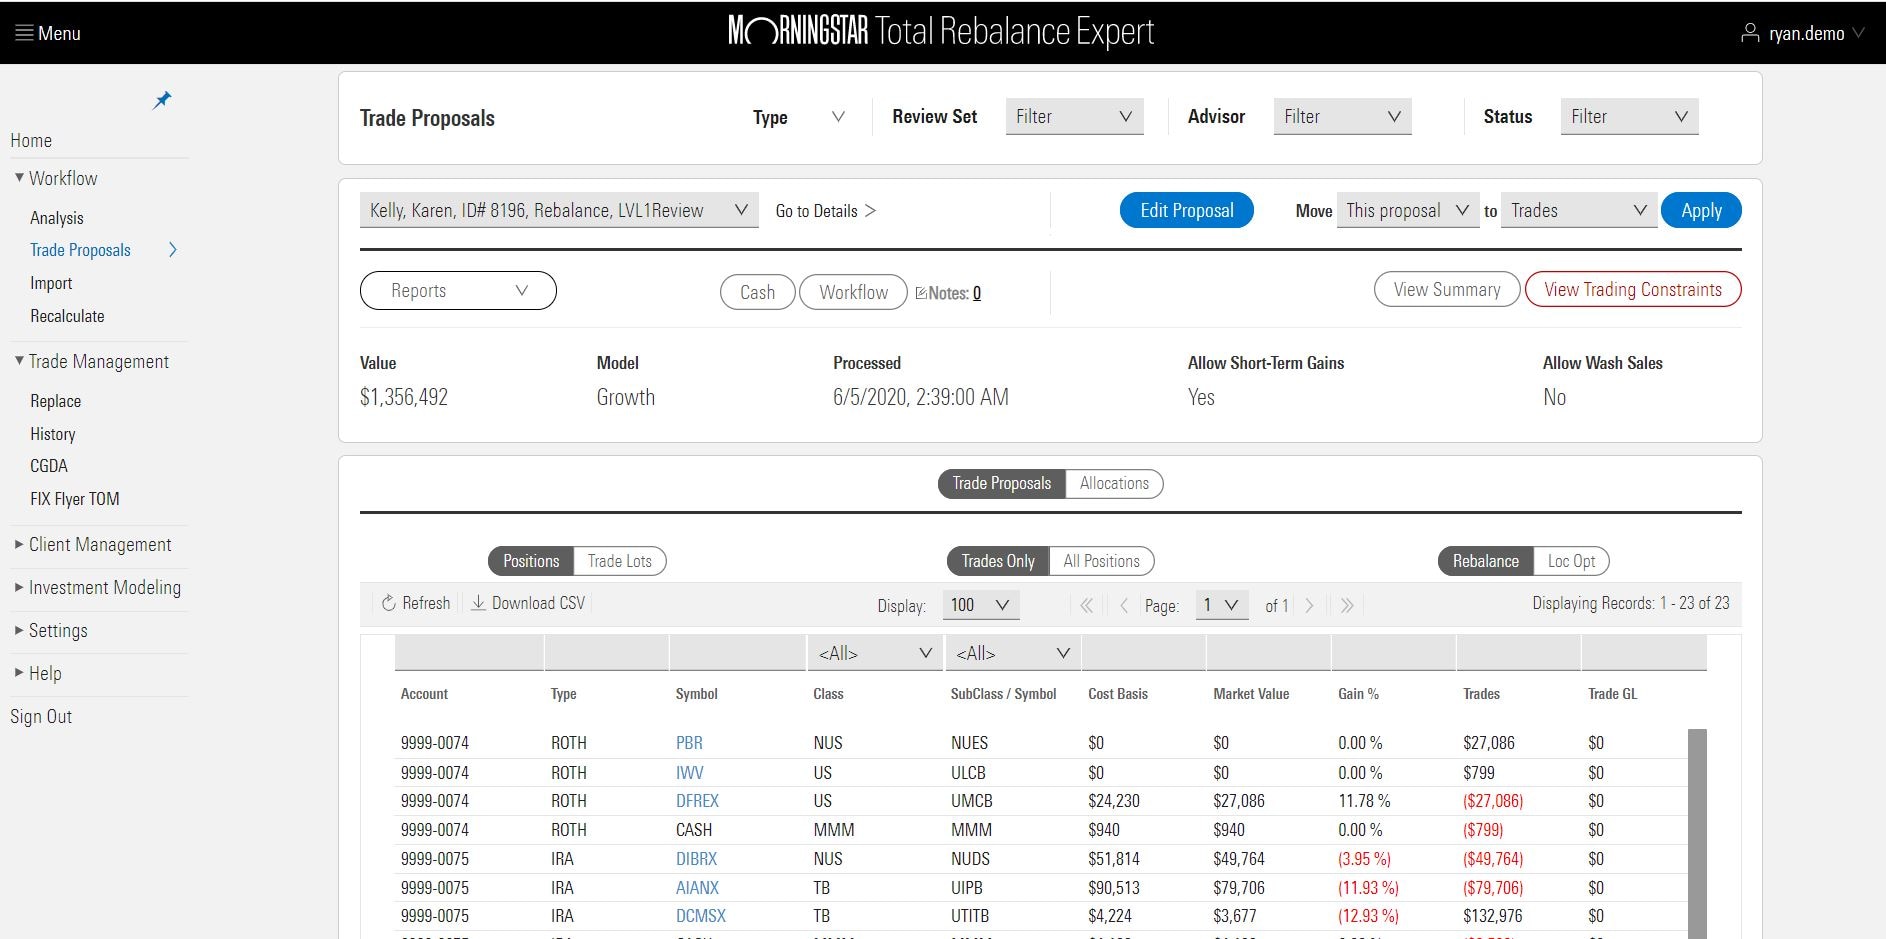Click the Go to Details arrow
This screenshot has height=939, width=1886.
click(x=870, y=210)
